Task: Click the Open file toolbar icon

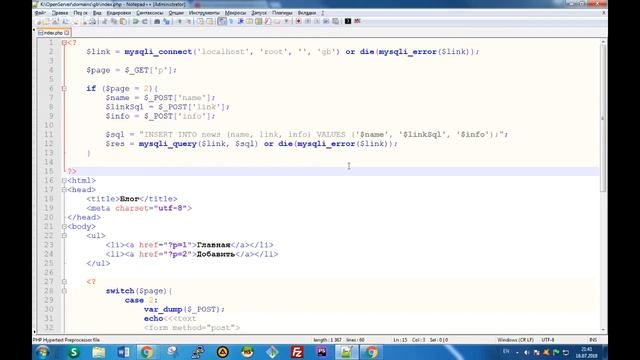Action: click(x=47, y=21)
